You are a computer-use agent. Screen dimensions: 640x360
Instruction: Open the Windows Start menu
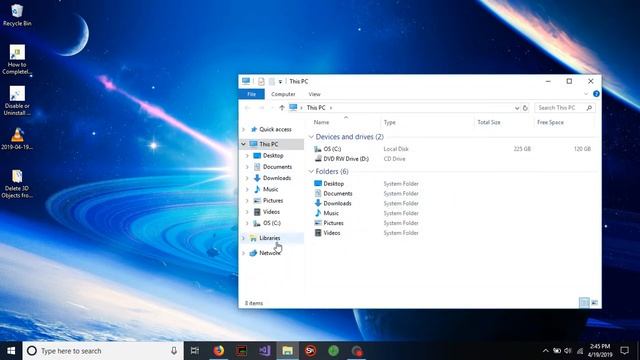coord(11,351)
